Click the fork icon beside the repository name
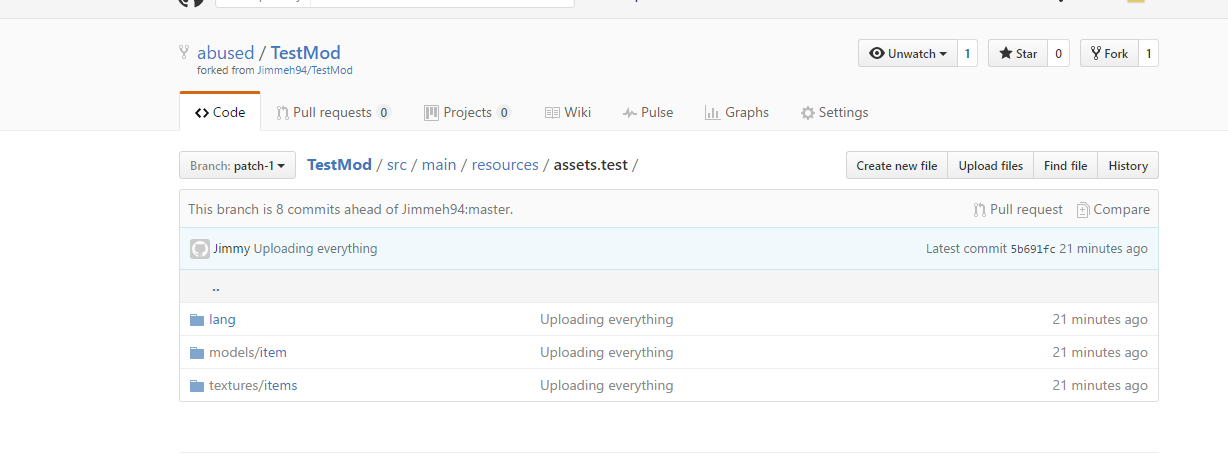Viewport: 1228px width, 460px height. (184, 52)
